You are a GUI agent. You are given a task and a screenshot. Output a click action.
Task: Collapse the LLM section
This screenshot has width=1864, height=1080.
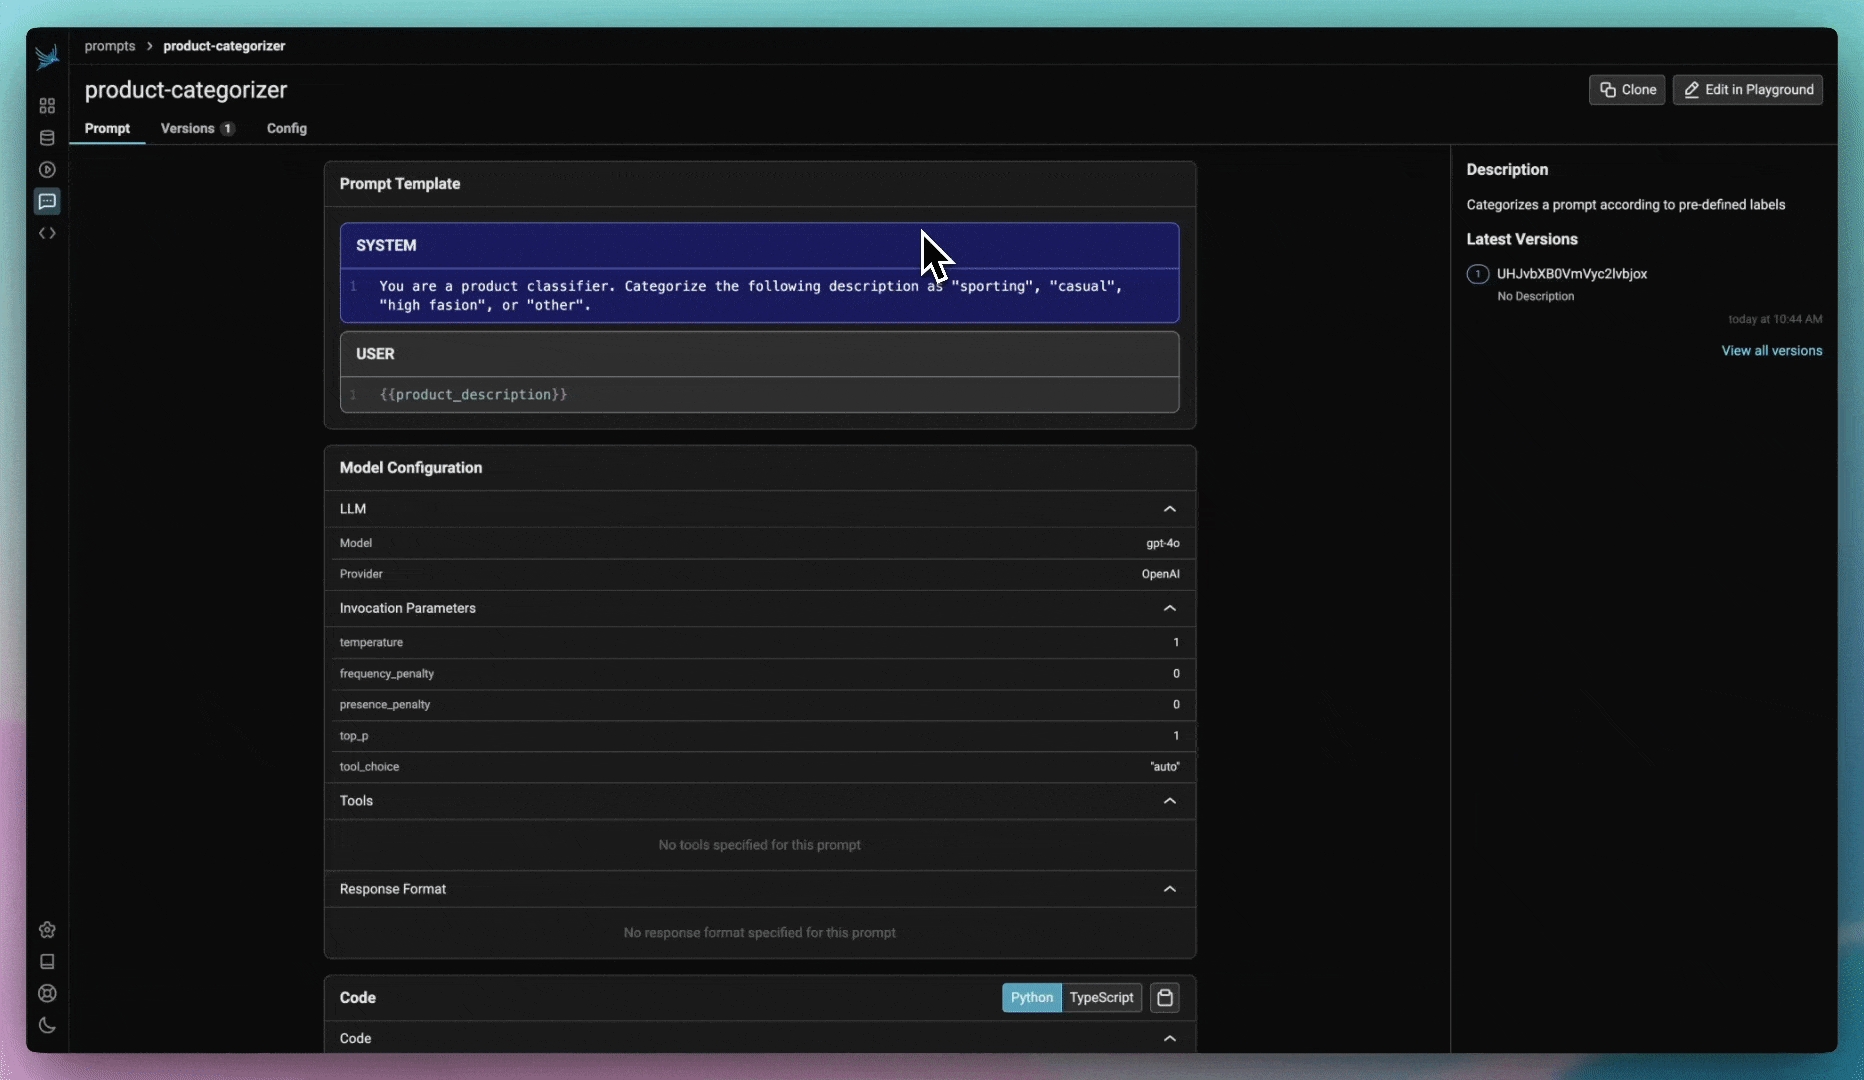click(1169, 509)
